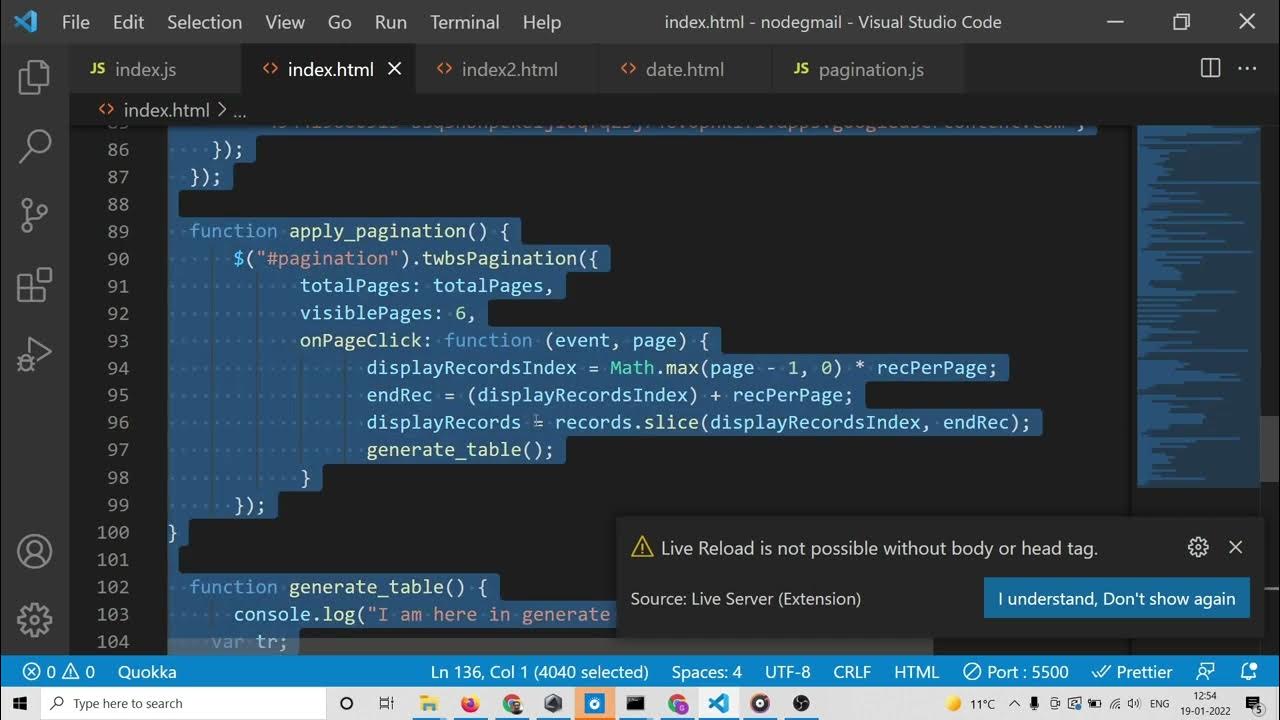Viewport: 1280px width, 720px height.
Task: Open Run and Debug view
Action: pyautogui.click(x=34, y=354)
